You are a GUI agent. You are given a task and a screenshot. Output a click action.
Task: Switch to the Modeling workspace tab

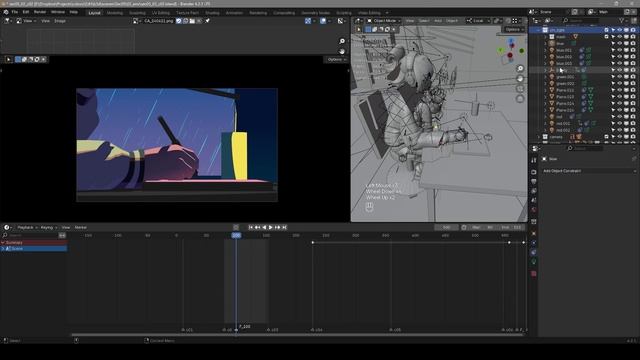pyautogui.click(x=114, y=13)
